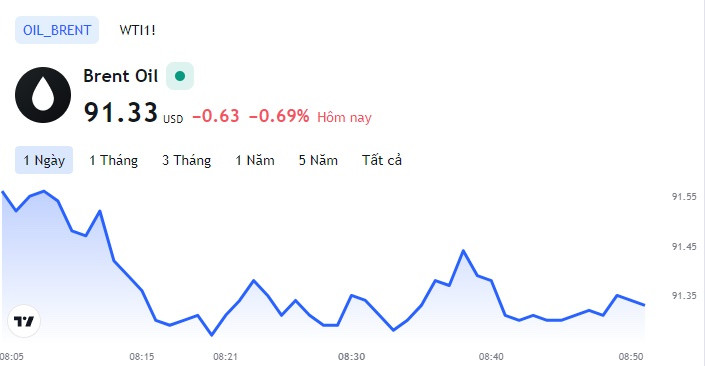Switch to the WTI1! symbol tab
Screen dimensions: 705x366
pos(137,30)
